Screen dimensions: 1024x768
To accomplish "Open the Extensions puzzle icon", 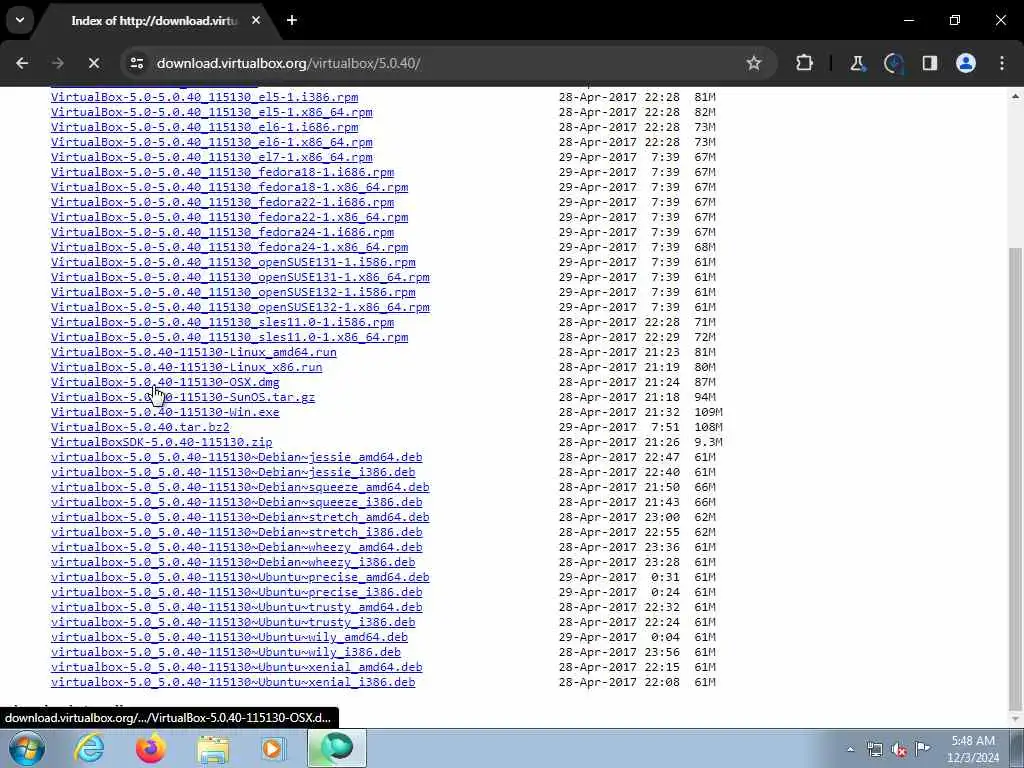I will [x=805, y=63].
